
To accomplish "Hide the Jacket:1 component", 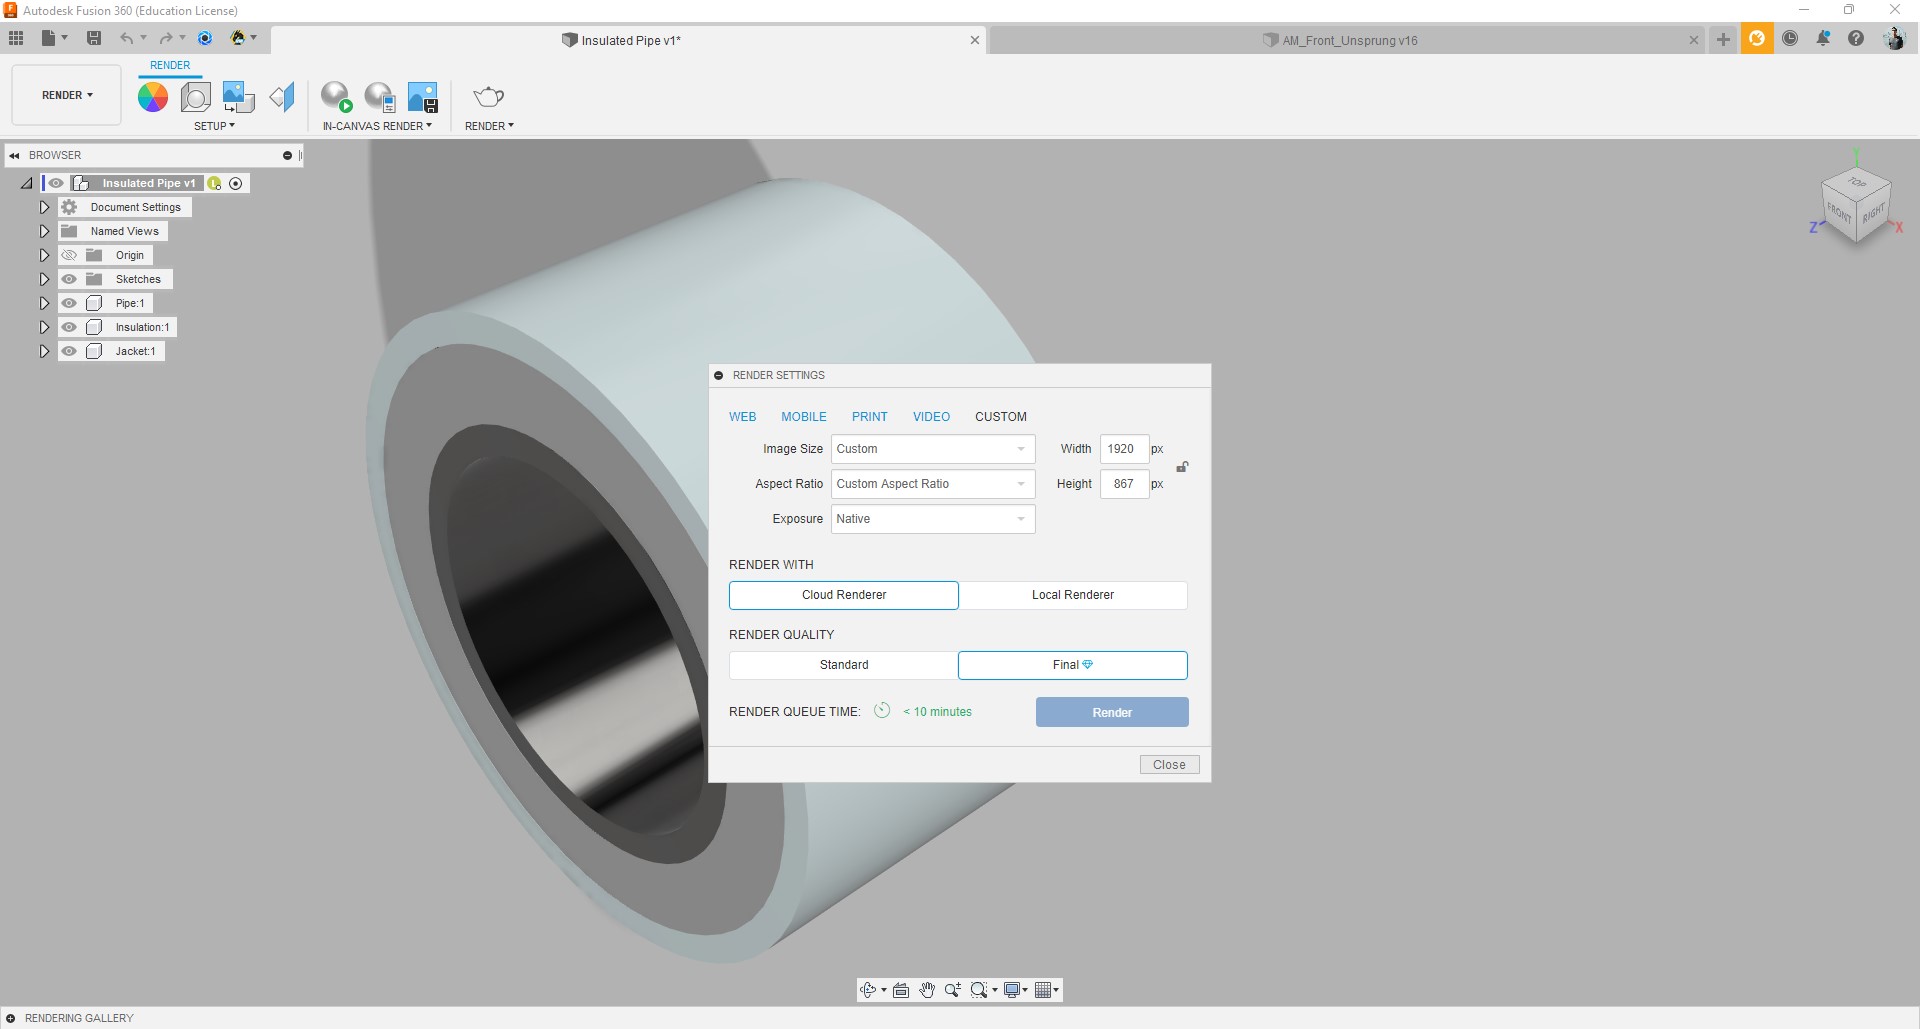I will (69, 351).
